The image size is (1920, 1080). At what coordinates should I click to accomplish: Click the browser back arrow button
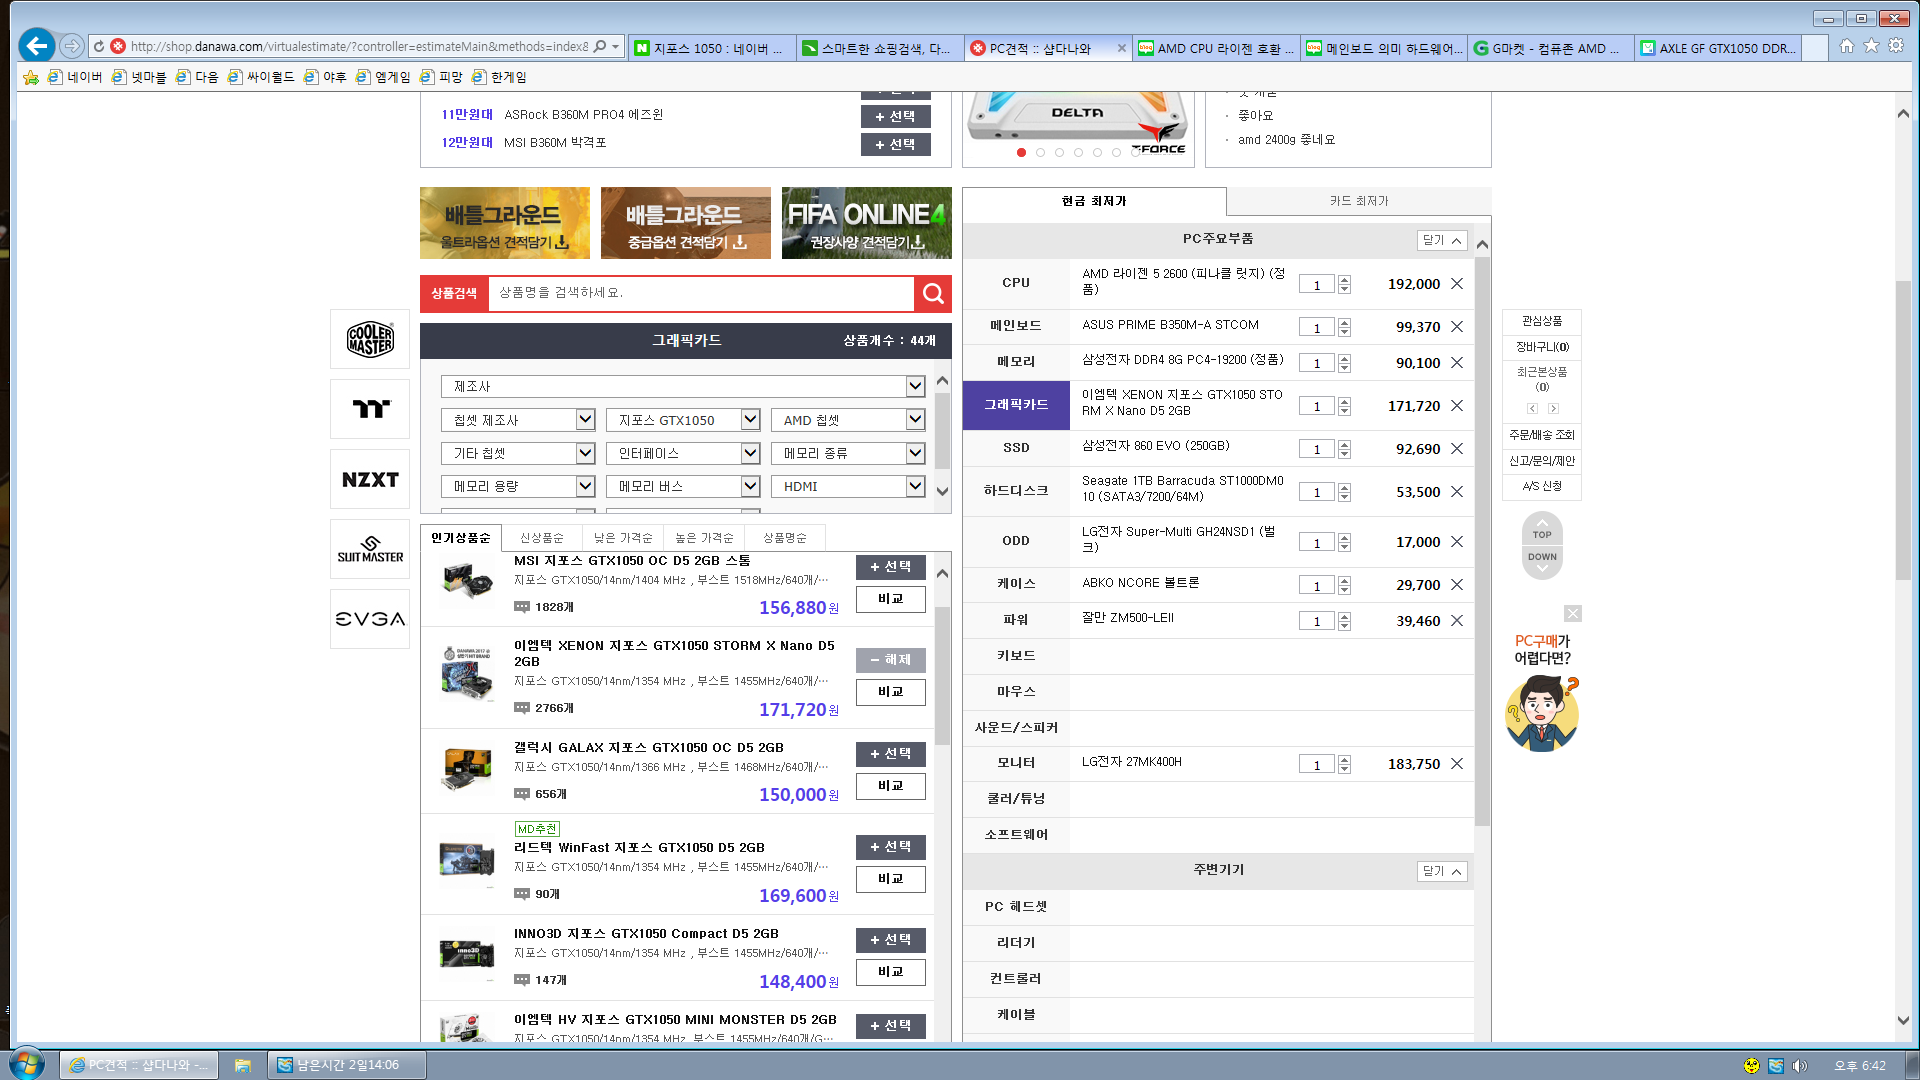(x=37, y=46)
